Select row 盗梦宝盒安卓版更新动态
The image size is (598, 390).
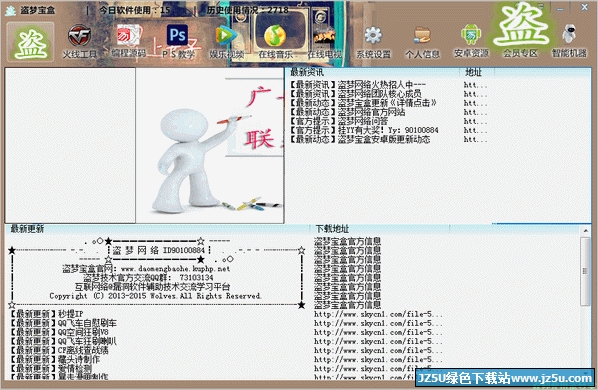(x=360, y=140)
